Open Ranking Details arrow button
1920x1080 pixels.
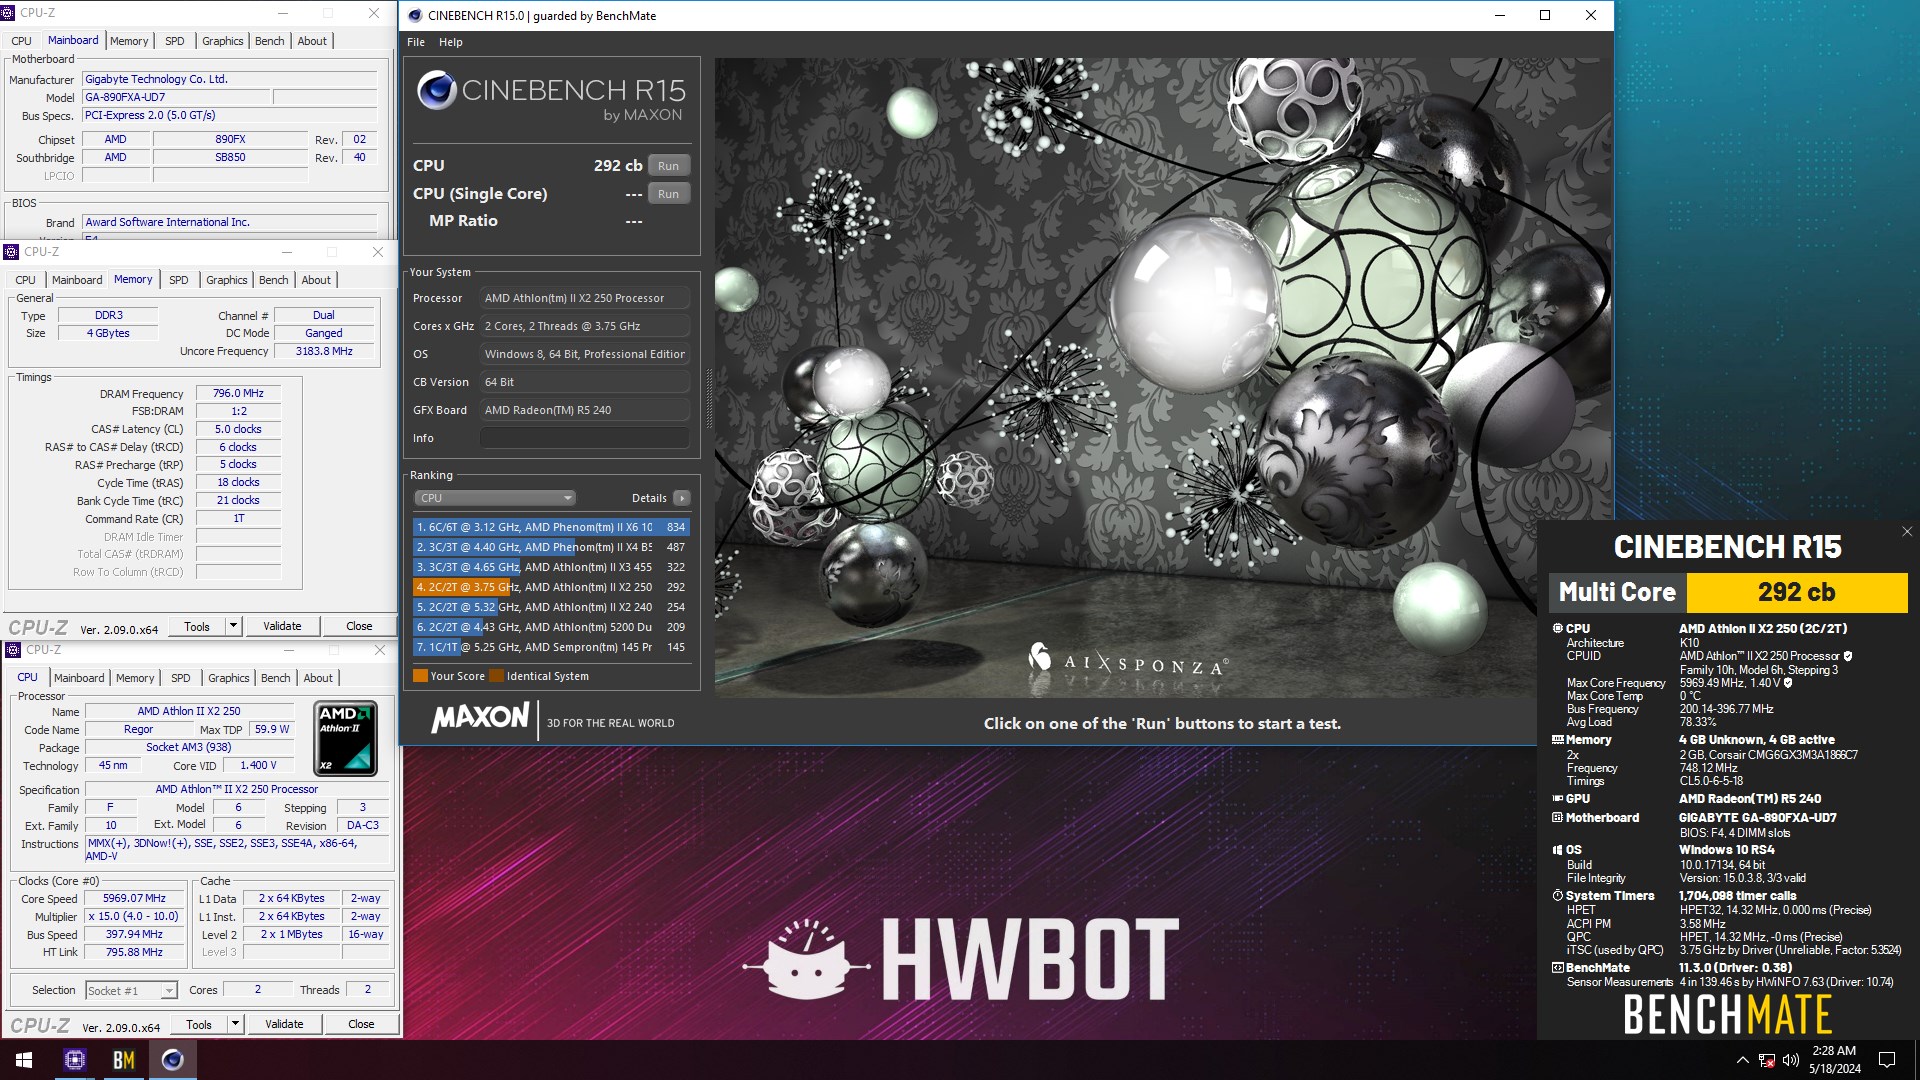click(x=682, y=498)
